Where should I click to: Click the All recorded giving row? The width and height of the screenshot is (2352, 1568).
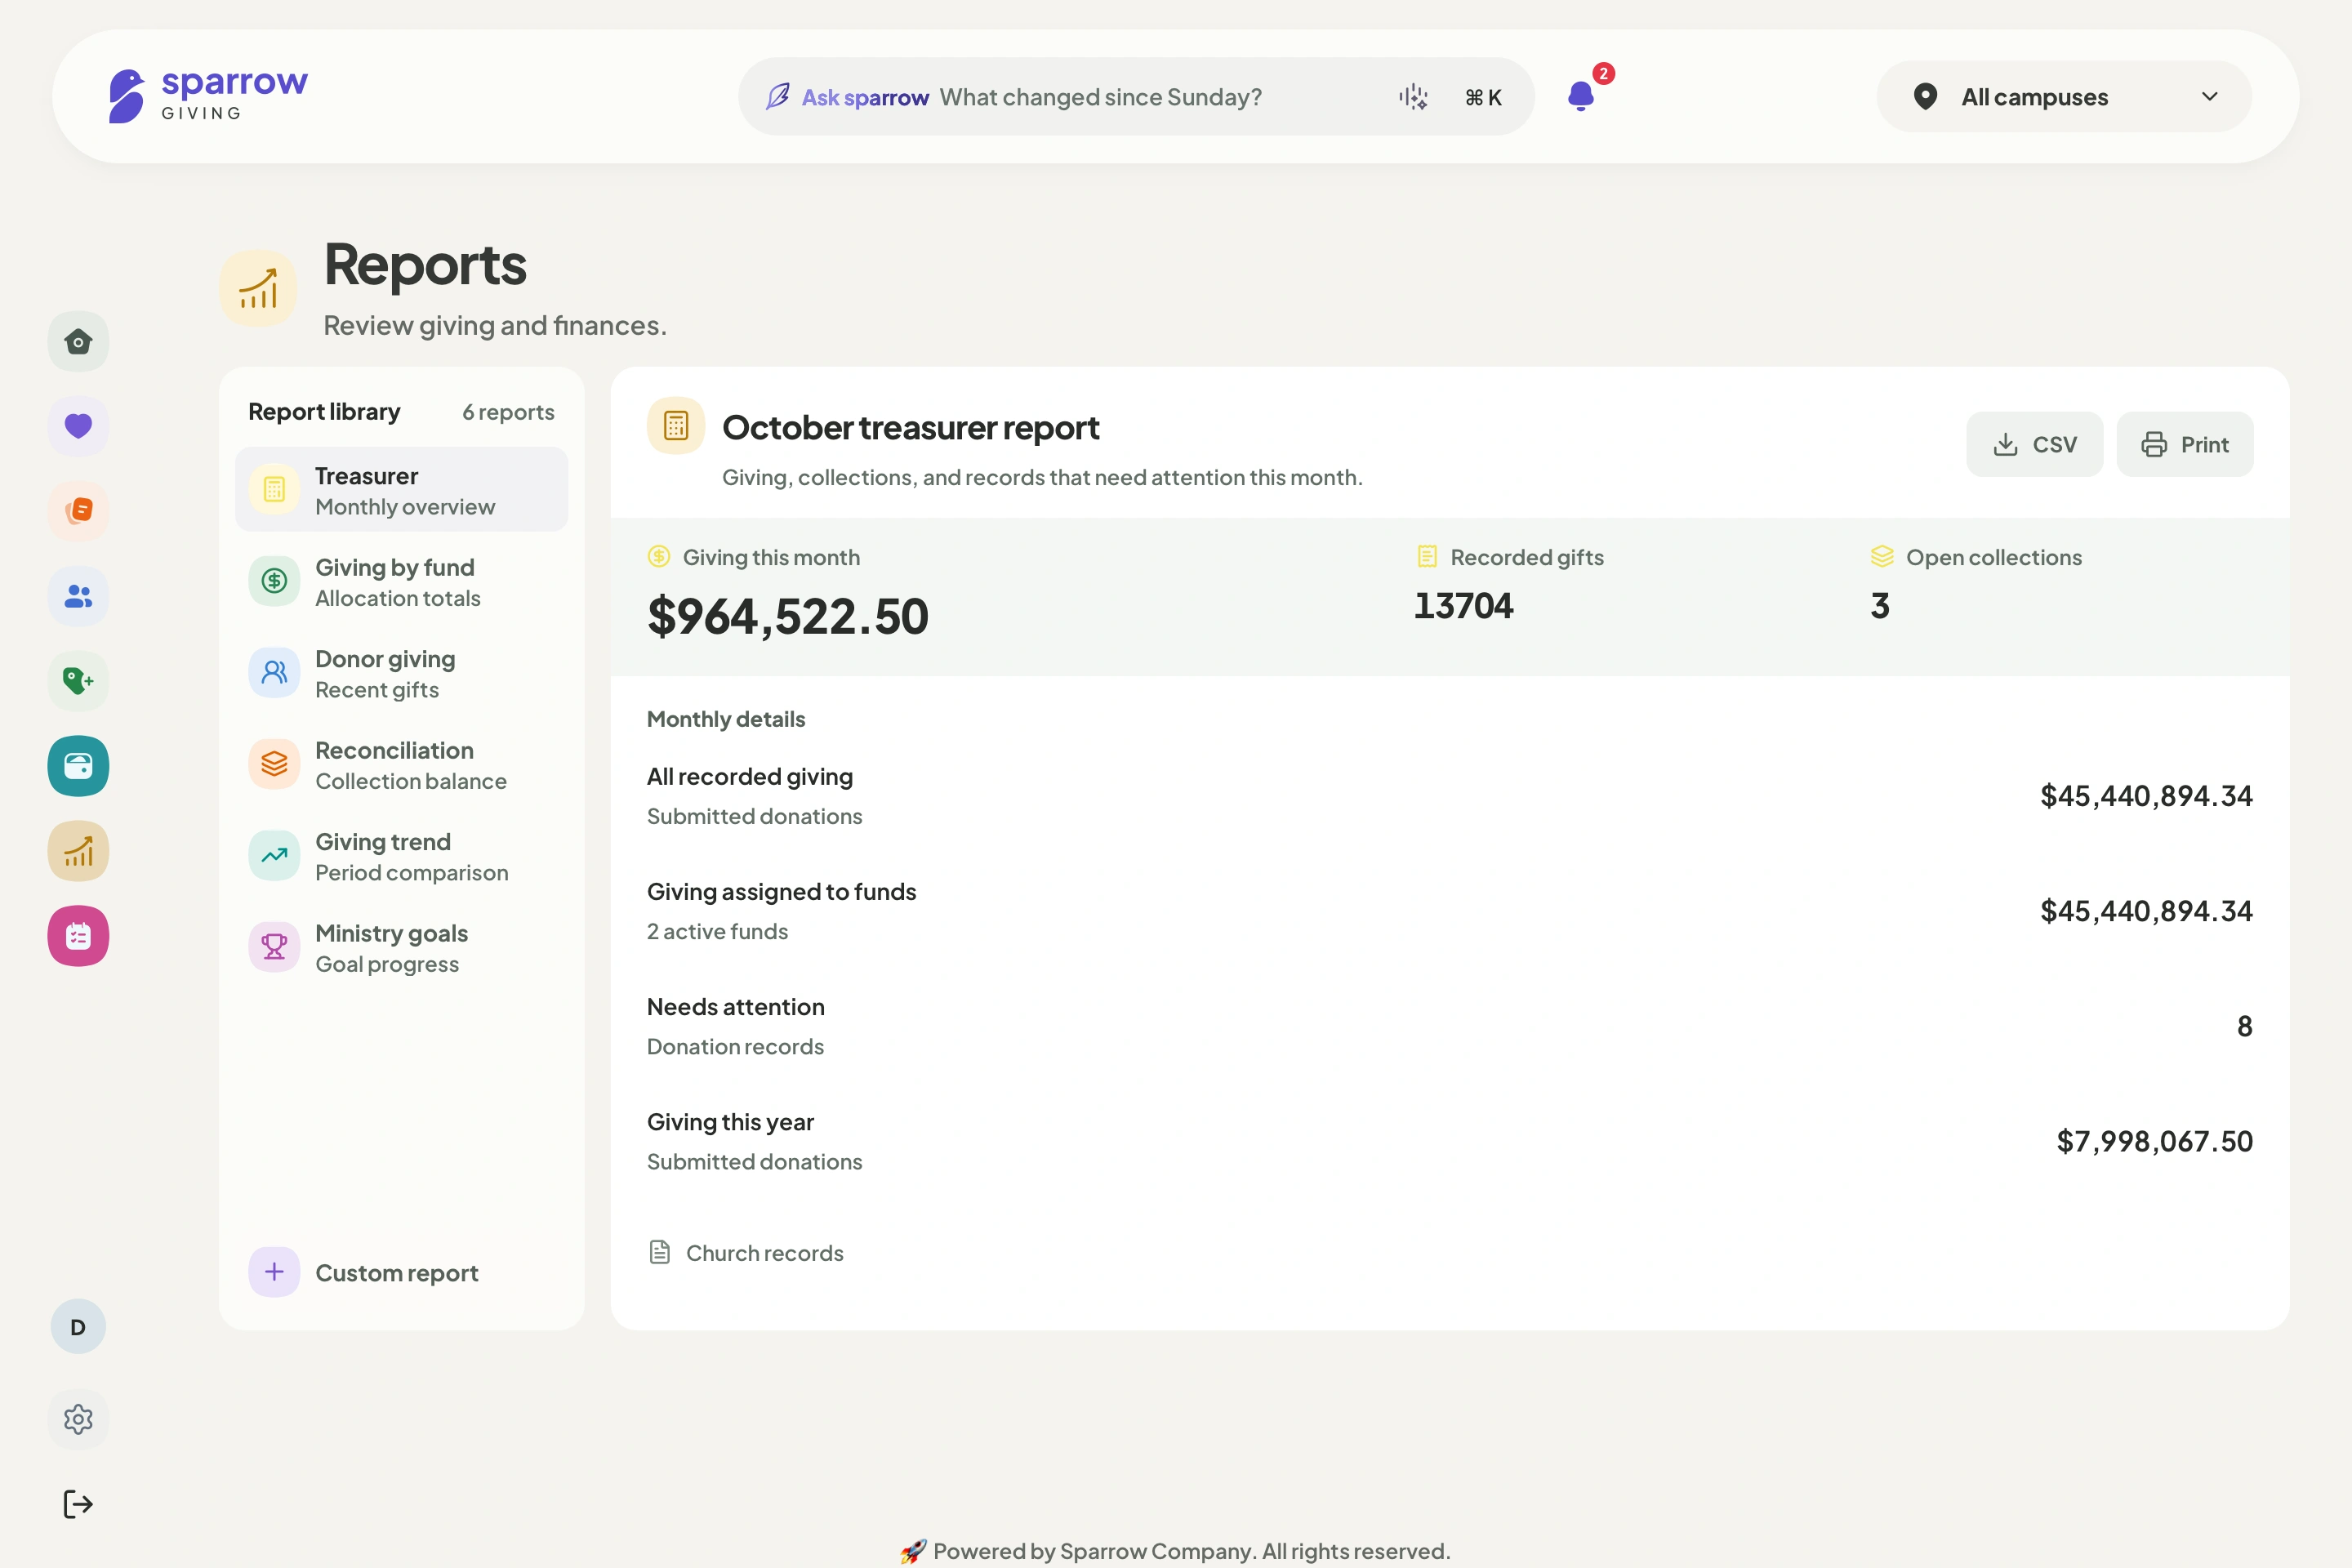1449,796
